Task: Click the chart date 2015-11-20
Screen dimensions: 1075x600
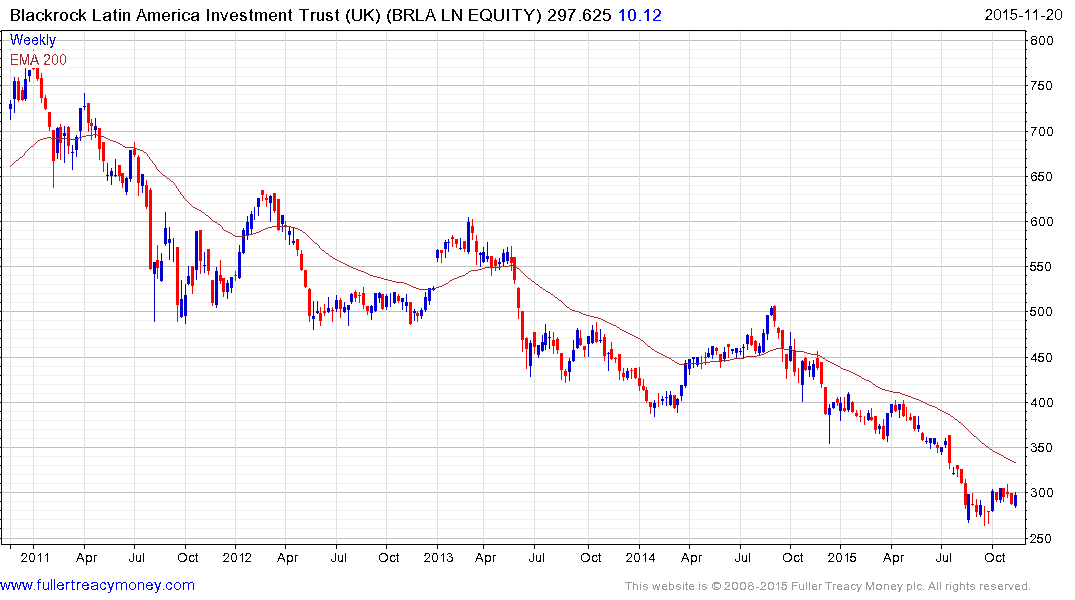Action: (1024, 15)
